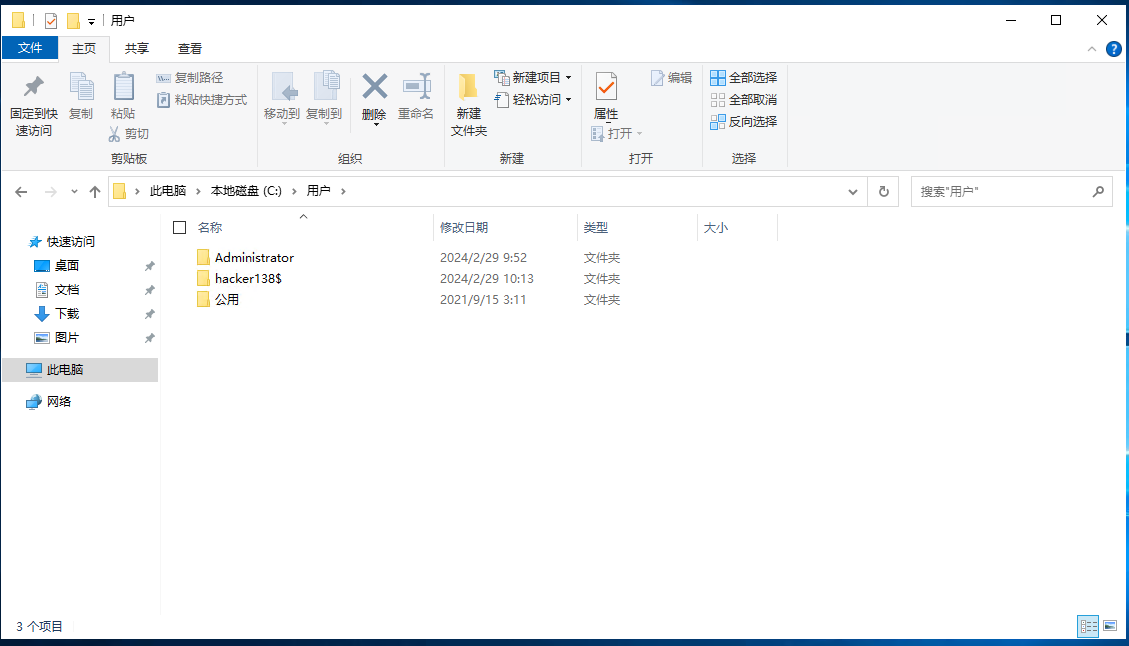Open the Easy Access dropdown
This screenshot has width=1129, height=646.
tap(568, 100)
